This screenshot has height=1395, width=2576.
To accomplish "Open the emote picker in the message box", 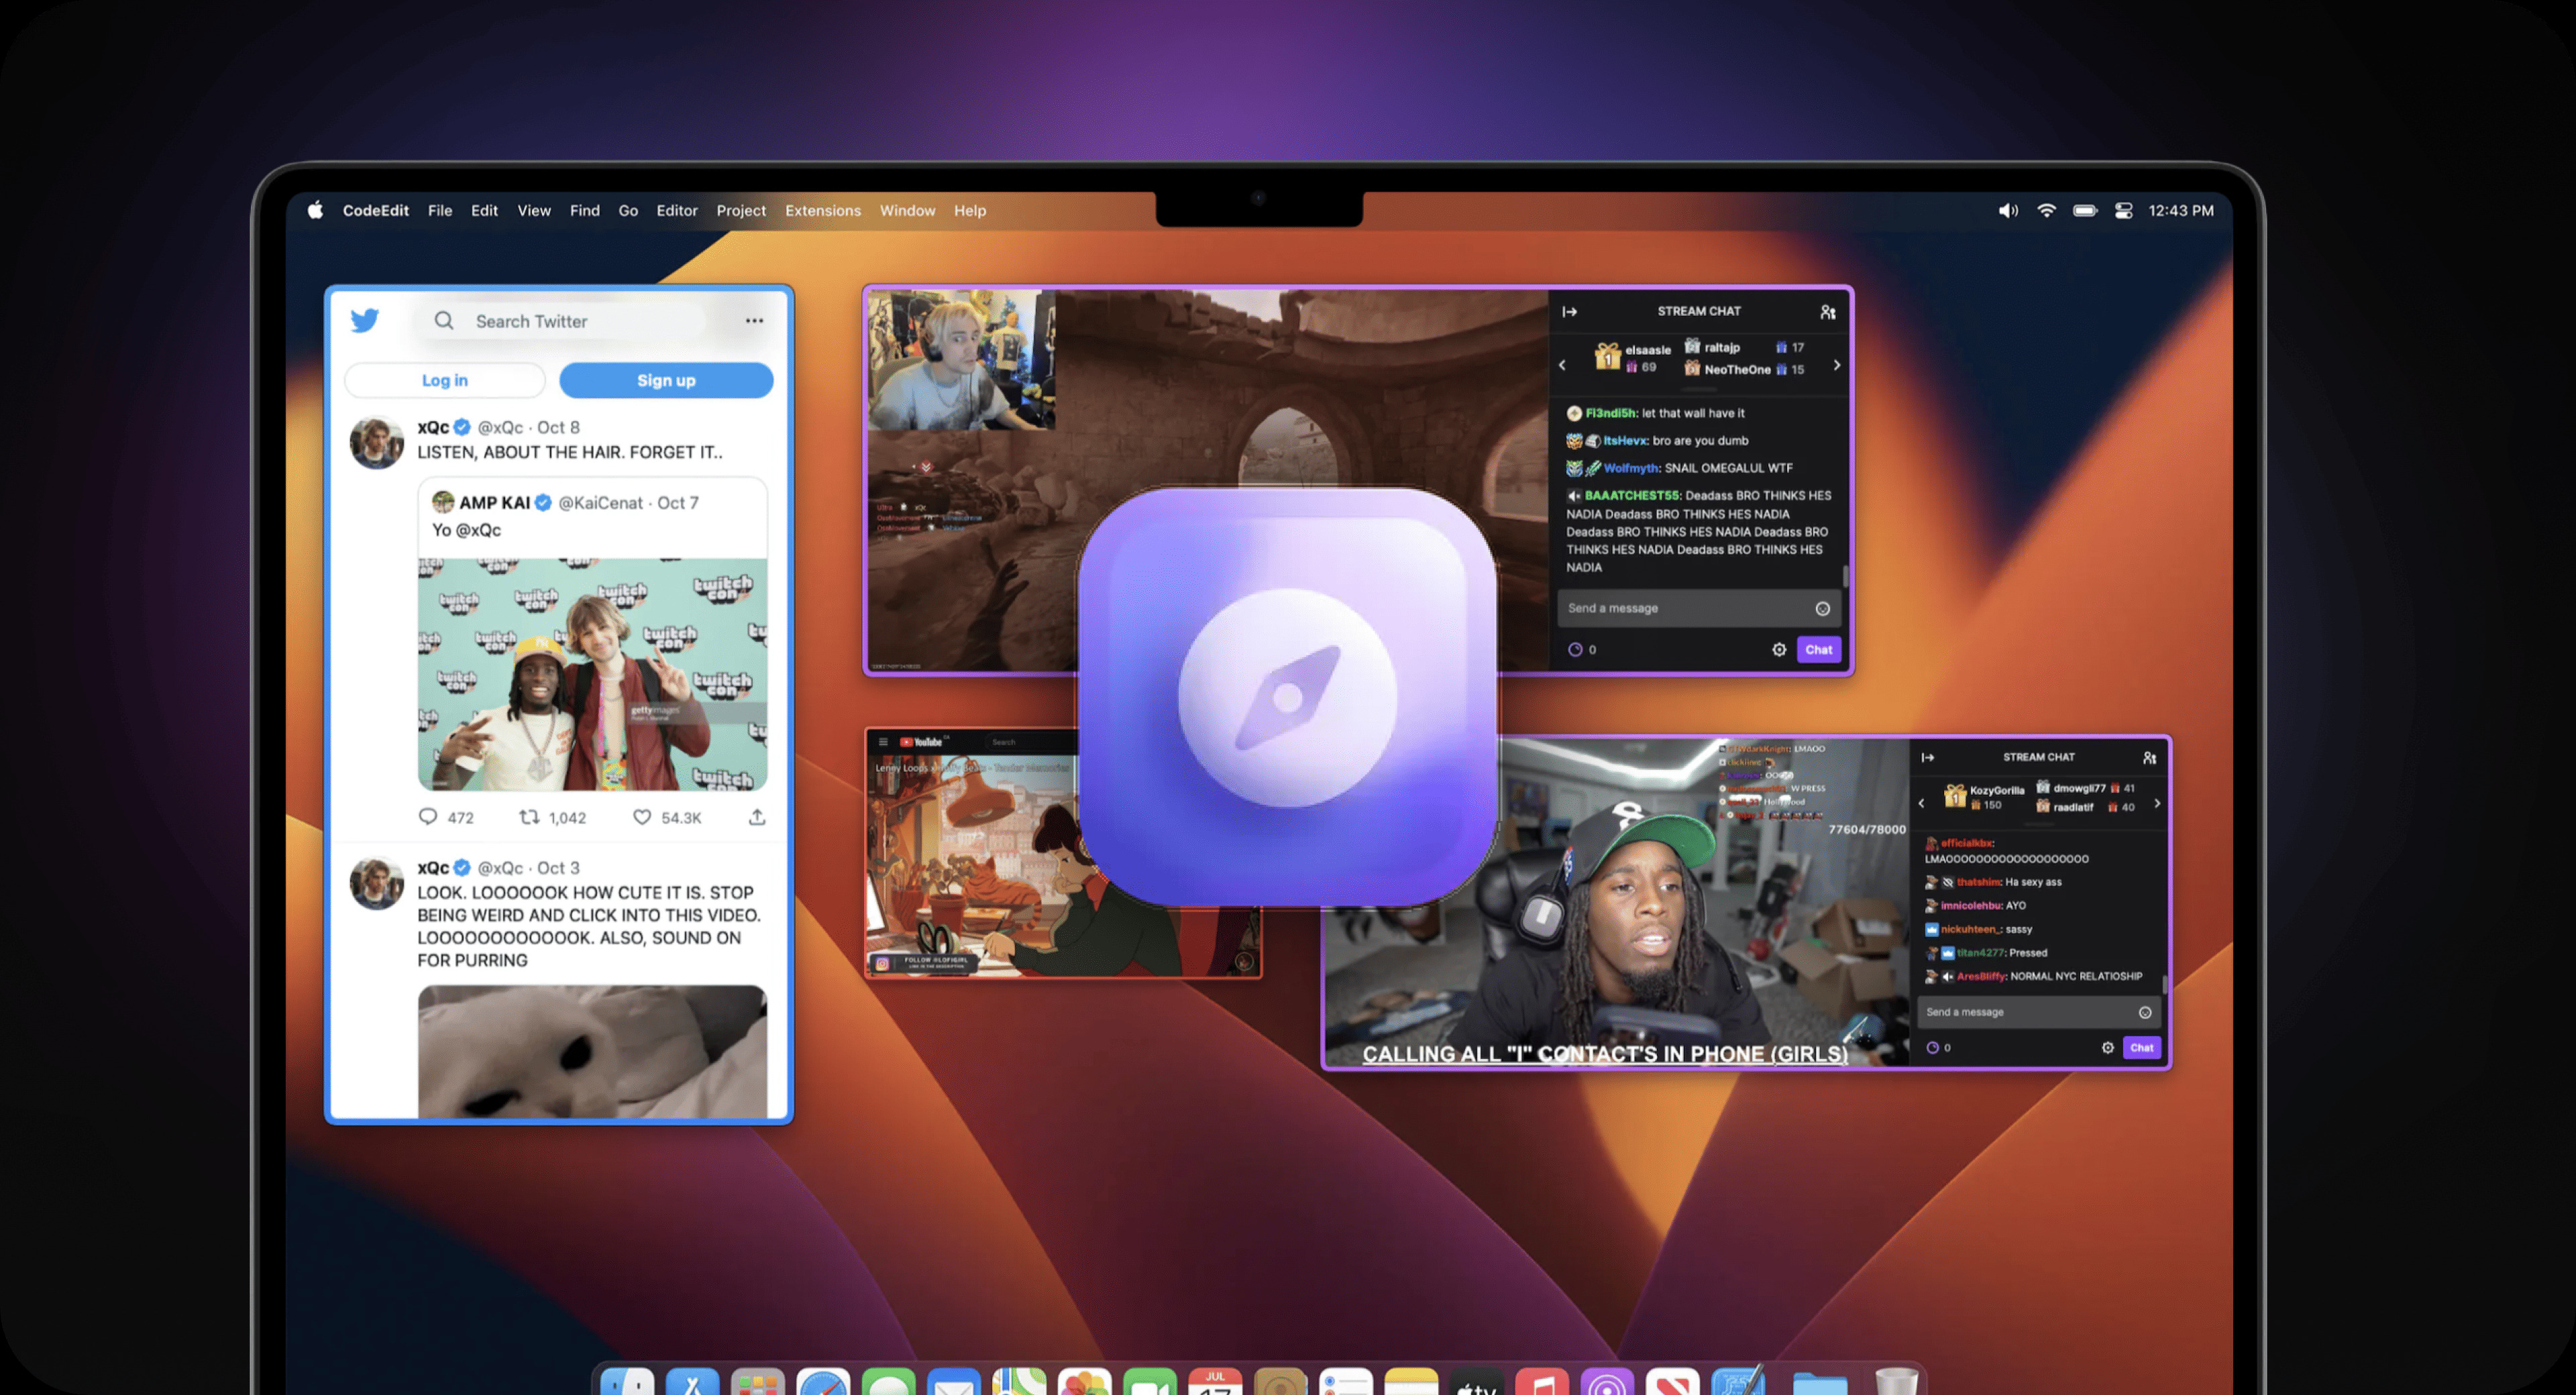I will point(1824,608).
